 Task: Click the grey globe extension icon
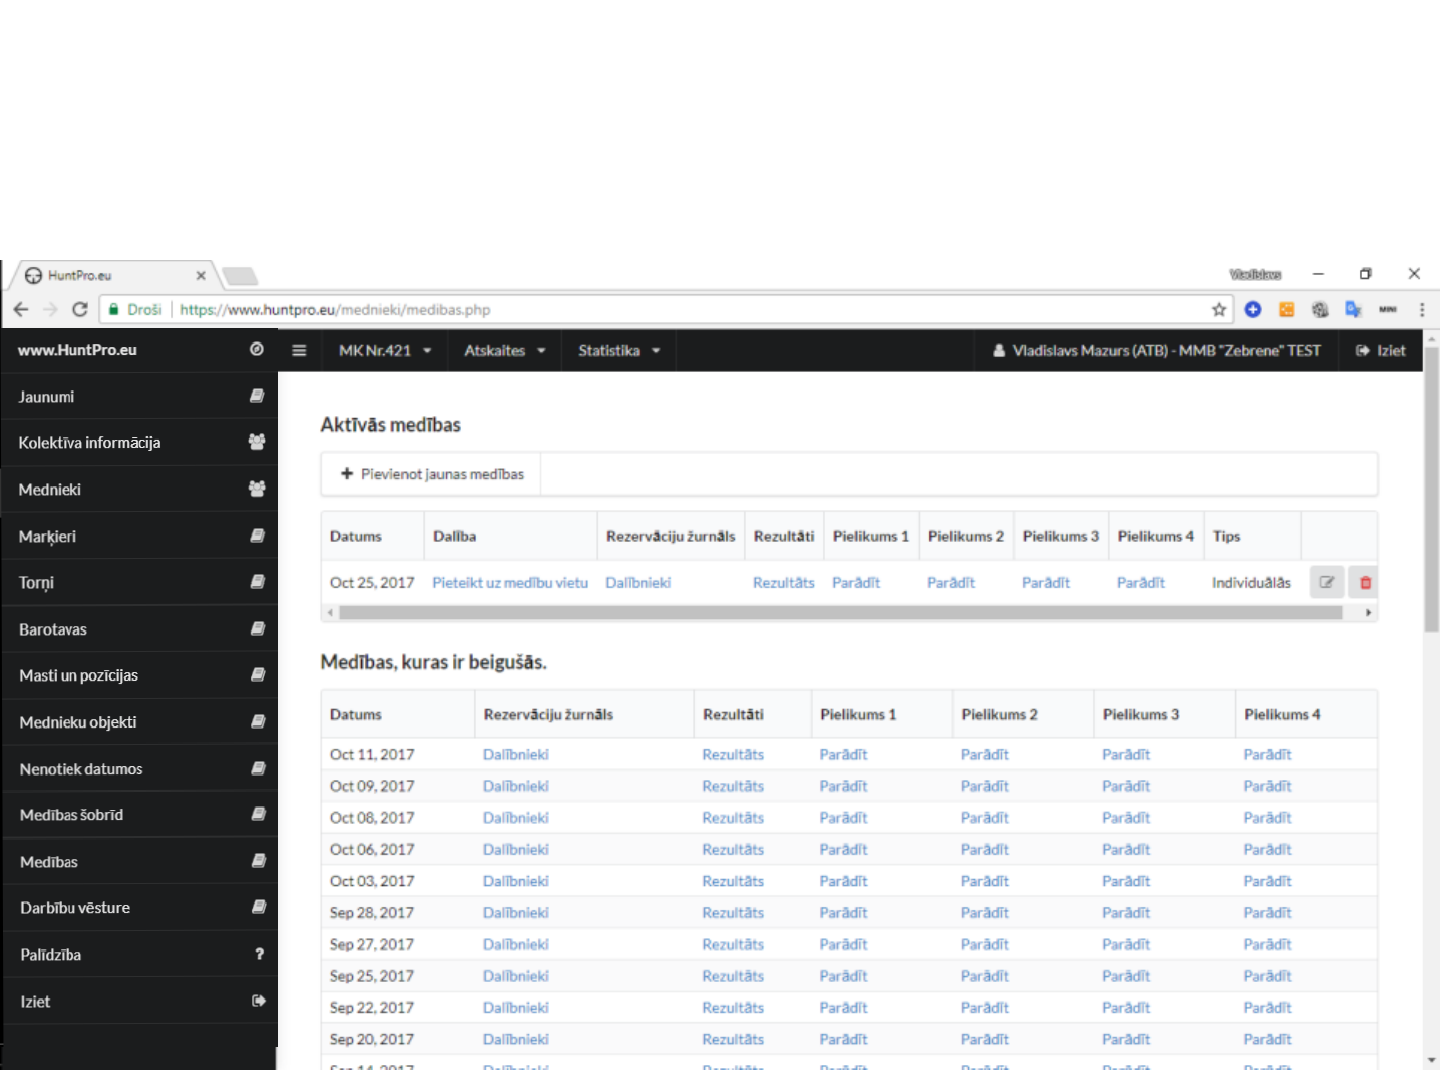tap(1320, 310)
